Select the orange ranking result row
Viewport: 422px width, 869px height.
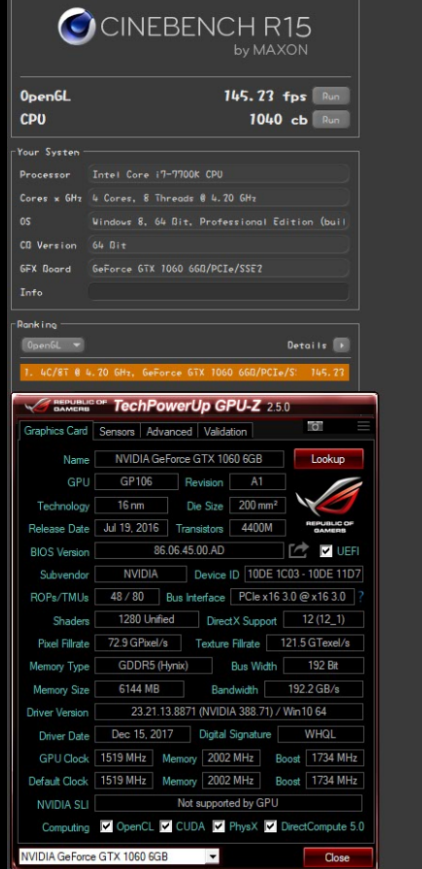click(x=185, y=372)
